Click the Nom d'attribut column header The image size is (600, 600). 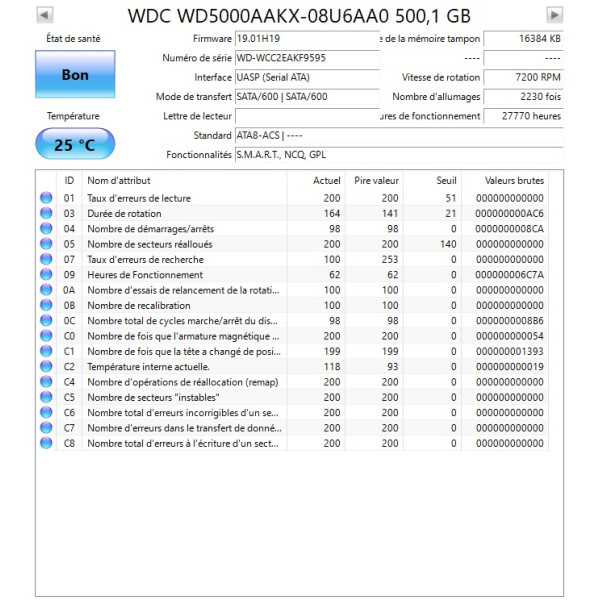tap(184, 181)
